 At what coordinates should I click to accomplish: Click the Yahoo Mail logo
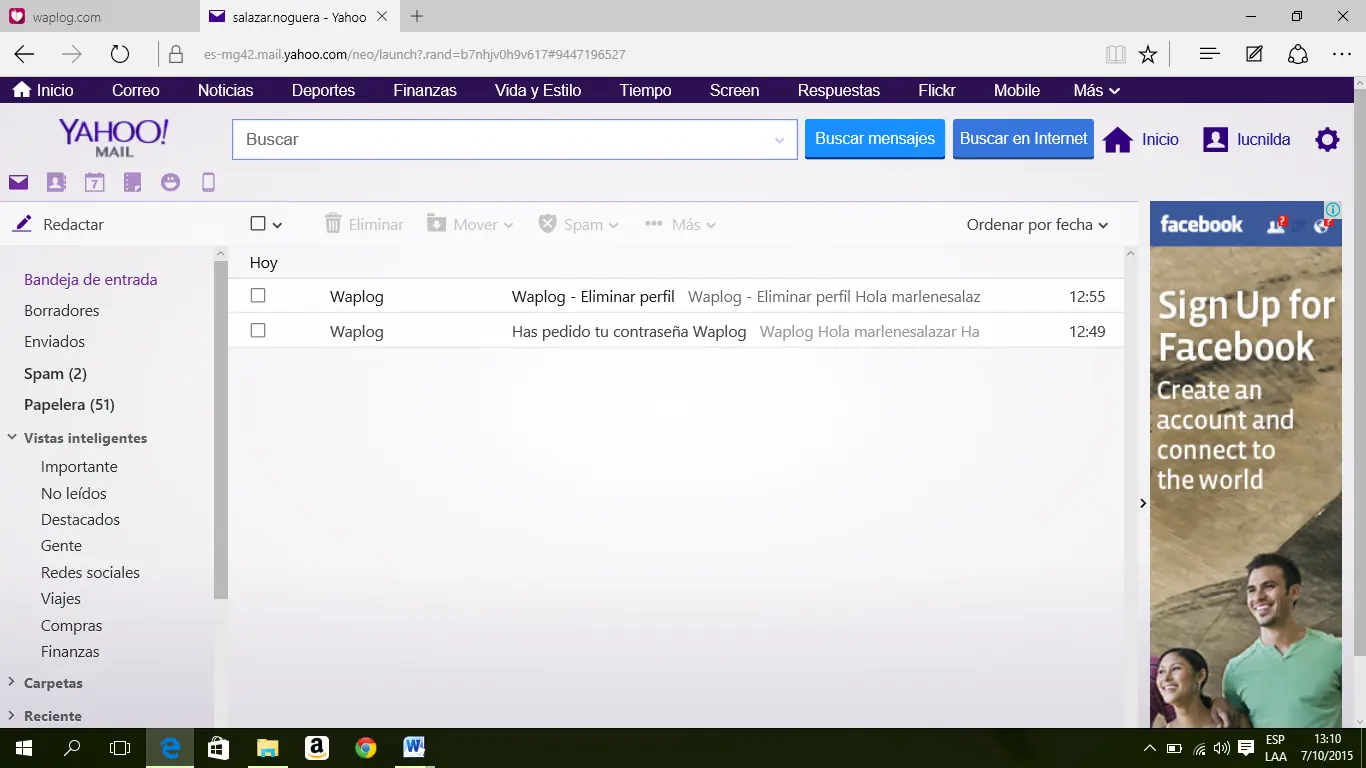113,138
